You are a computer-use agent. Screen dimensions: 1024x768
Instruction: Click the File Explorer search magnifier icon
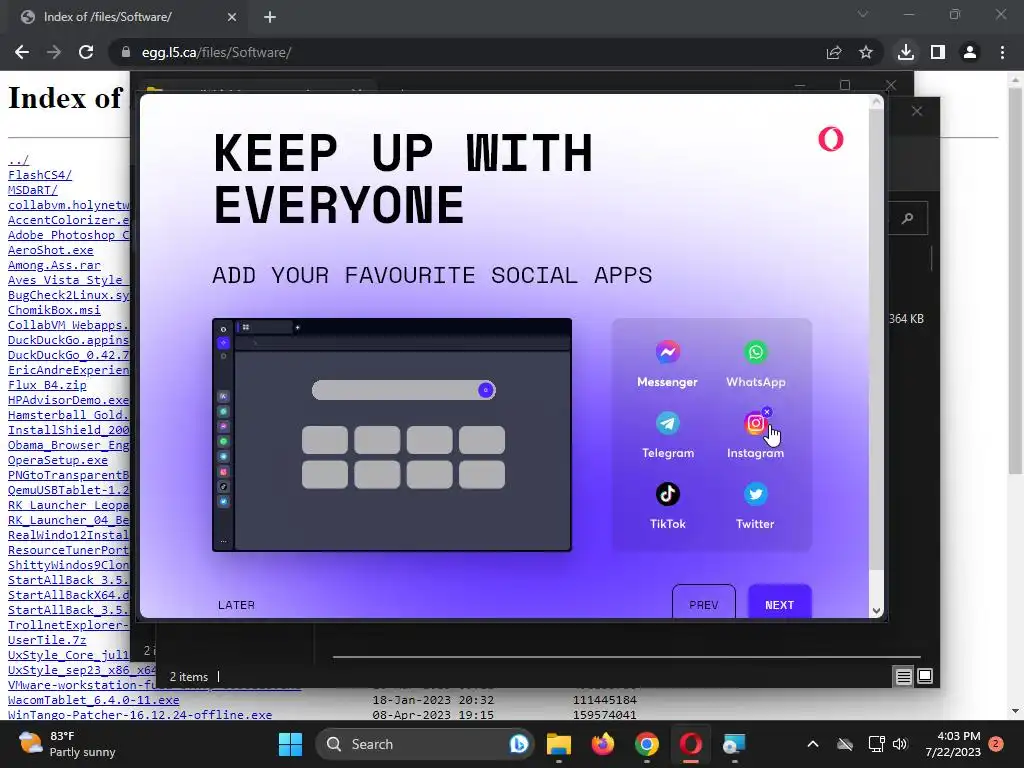(x=907, y=218)
